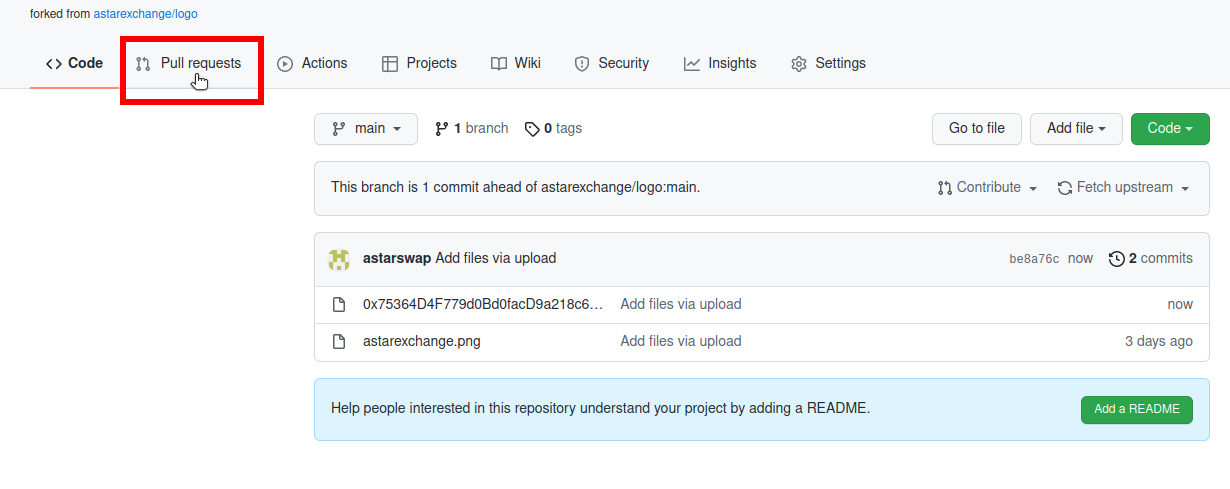
Task: Click the pull request icon beside Contribute
Action: [x=945, y=188]
